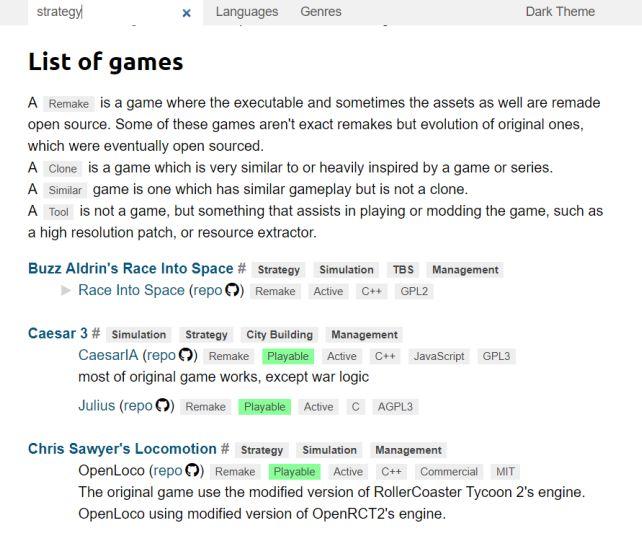Open Buzz Aldrin's Race Into Space link

131,269
